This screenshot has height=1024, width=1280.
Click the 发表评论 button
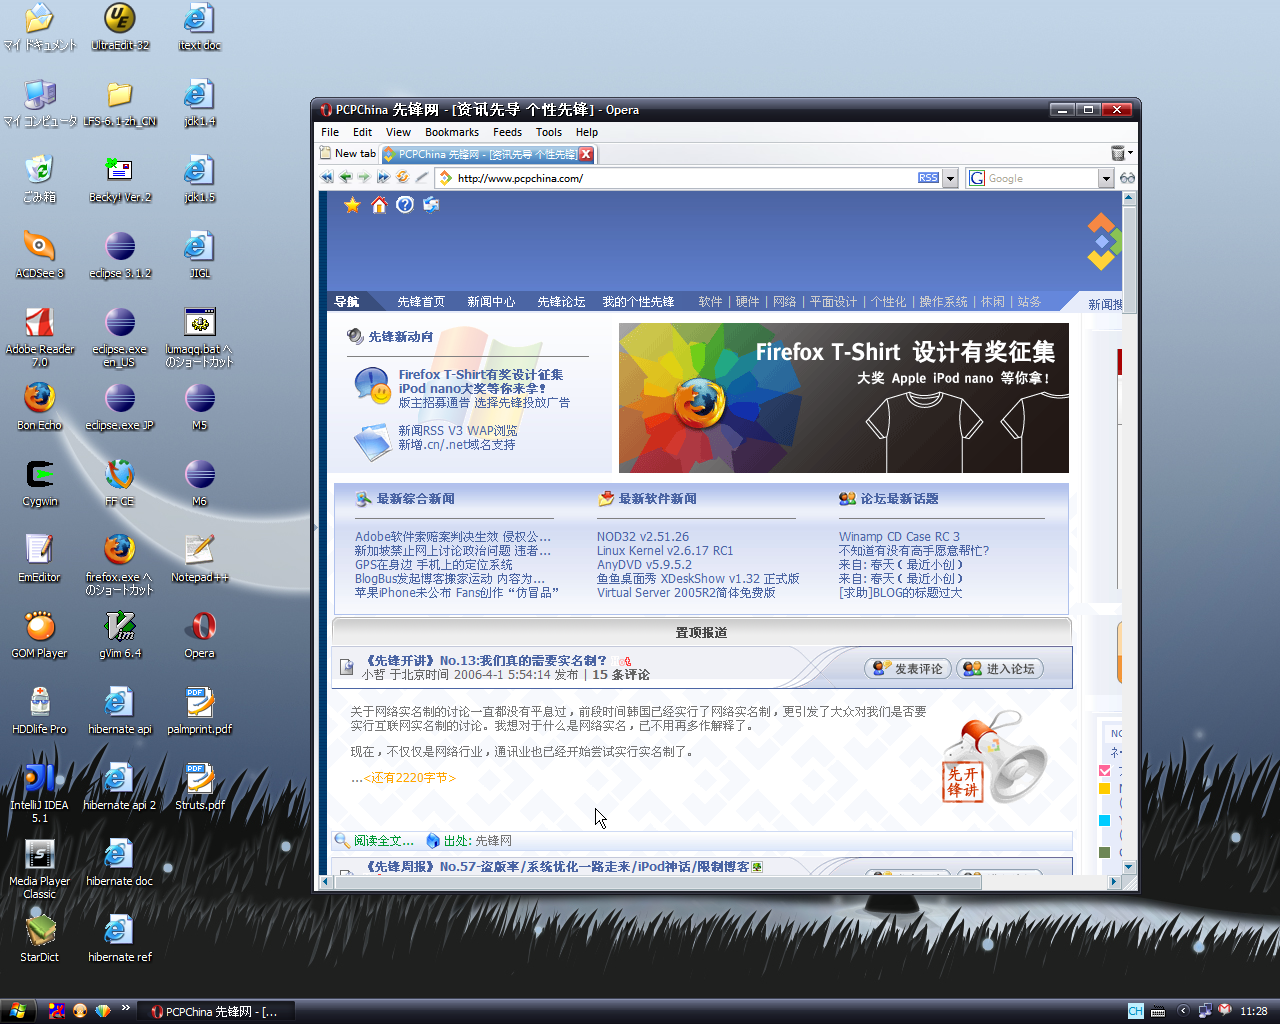[908, 669]
